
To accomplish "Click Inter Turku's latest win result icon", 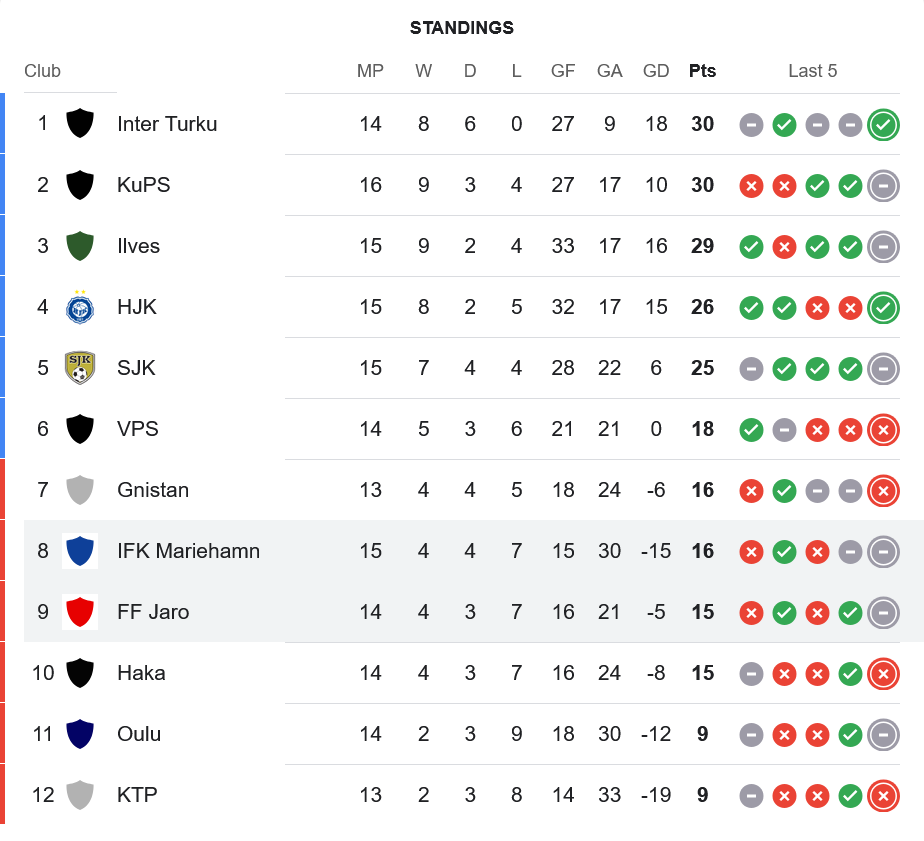I will coord(883,125).
